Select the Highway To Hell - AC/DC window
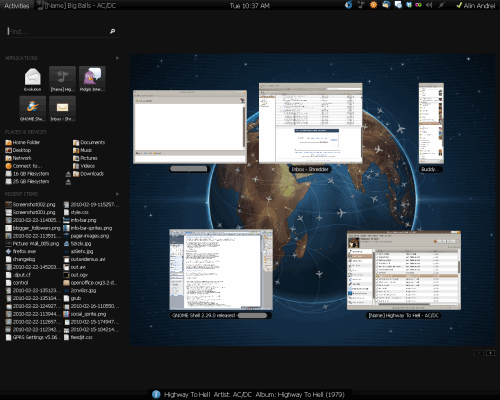 click(404, 270)
